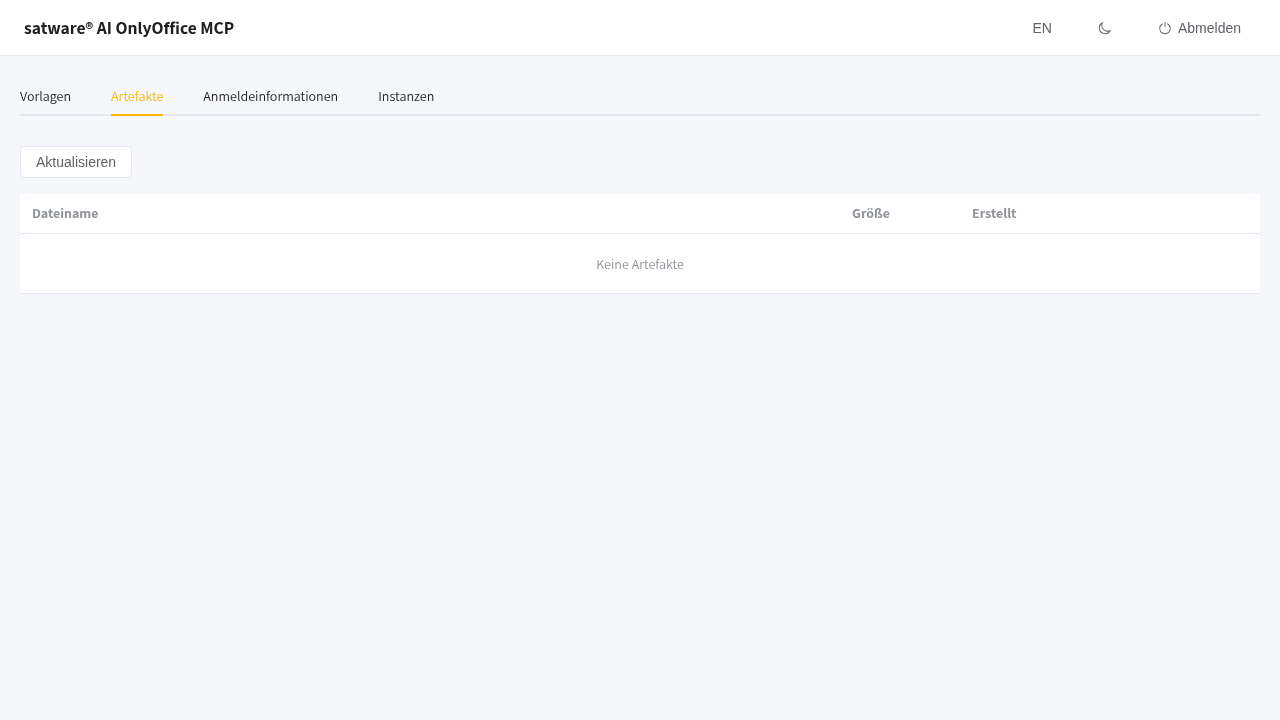Viewport: 1280px width, 720px height.
Task: Toggle dark mode with the moon icon
Action: tap(1105, 28)
